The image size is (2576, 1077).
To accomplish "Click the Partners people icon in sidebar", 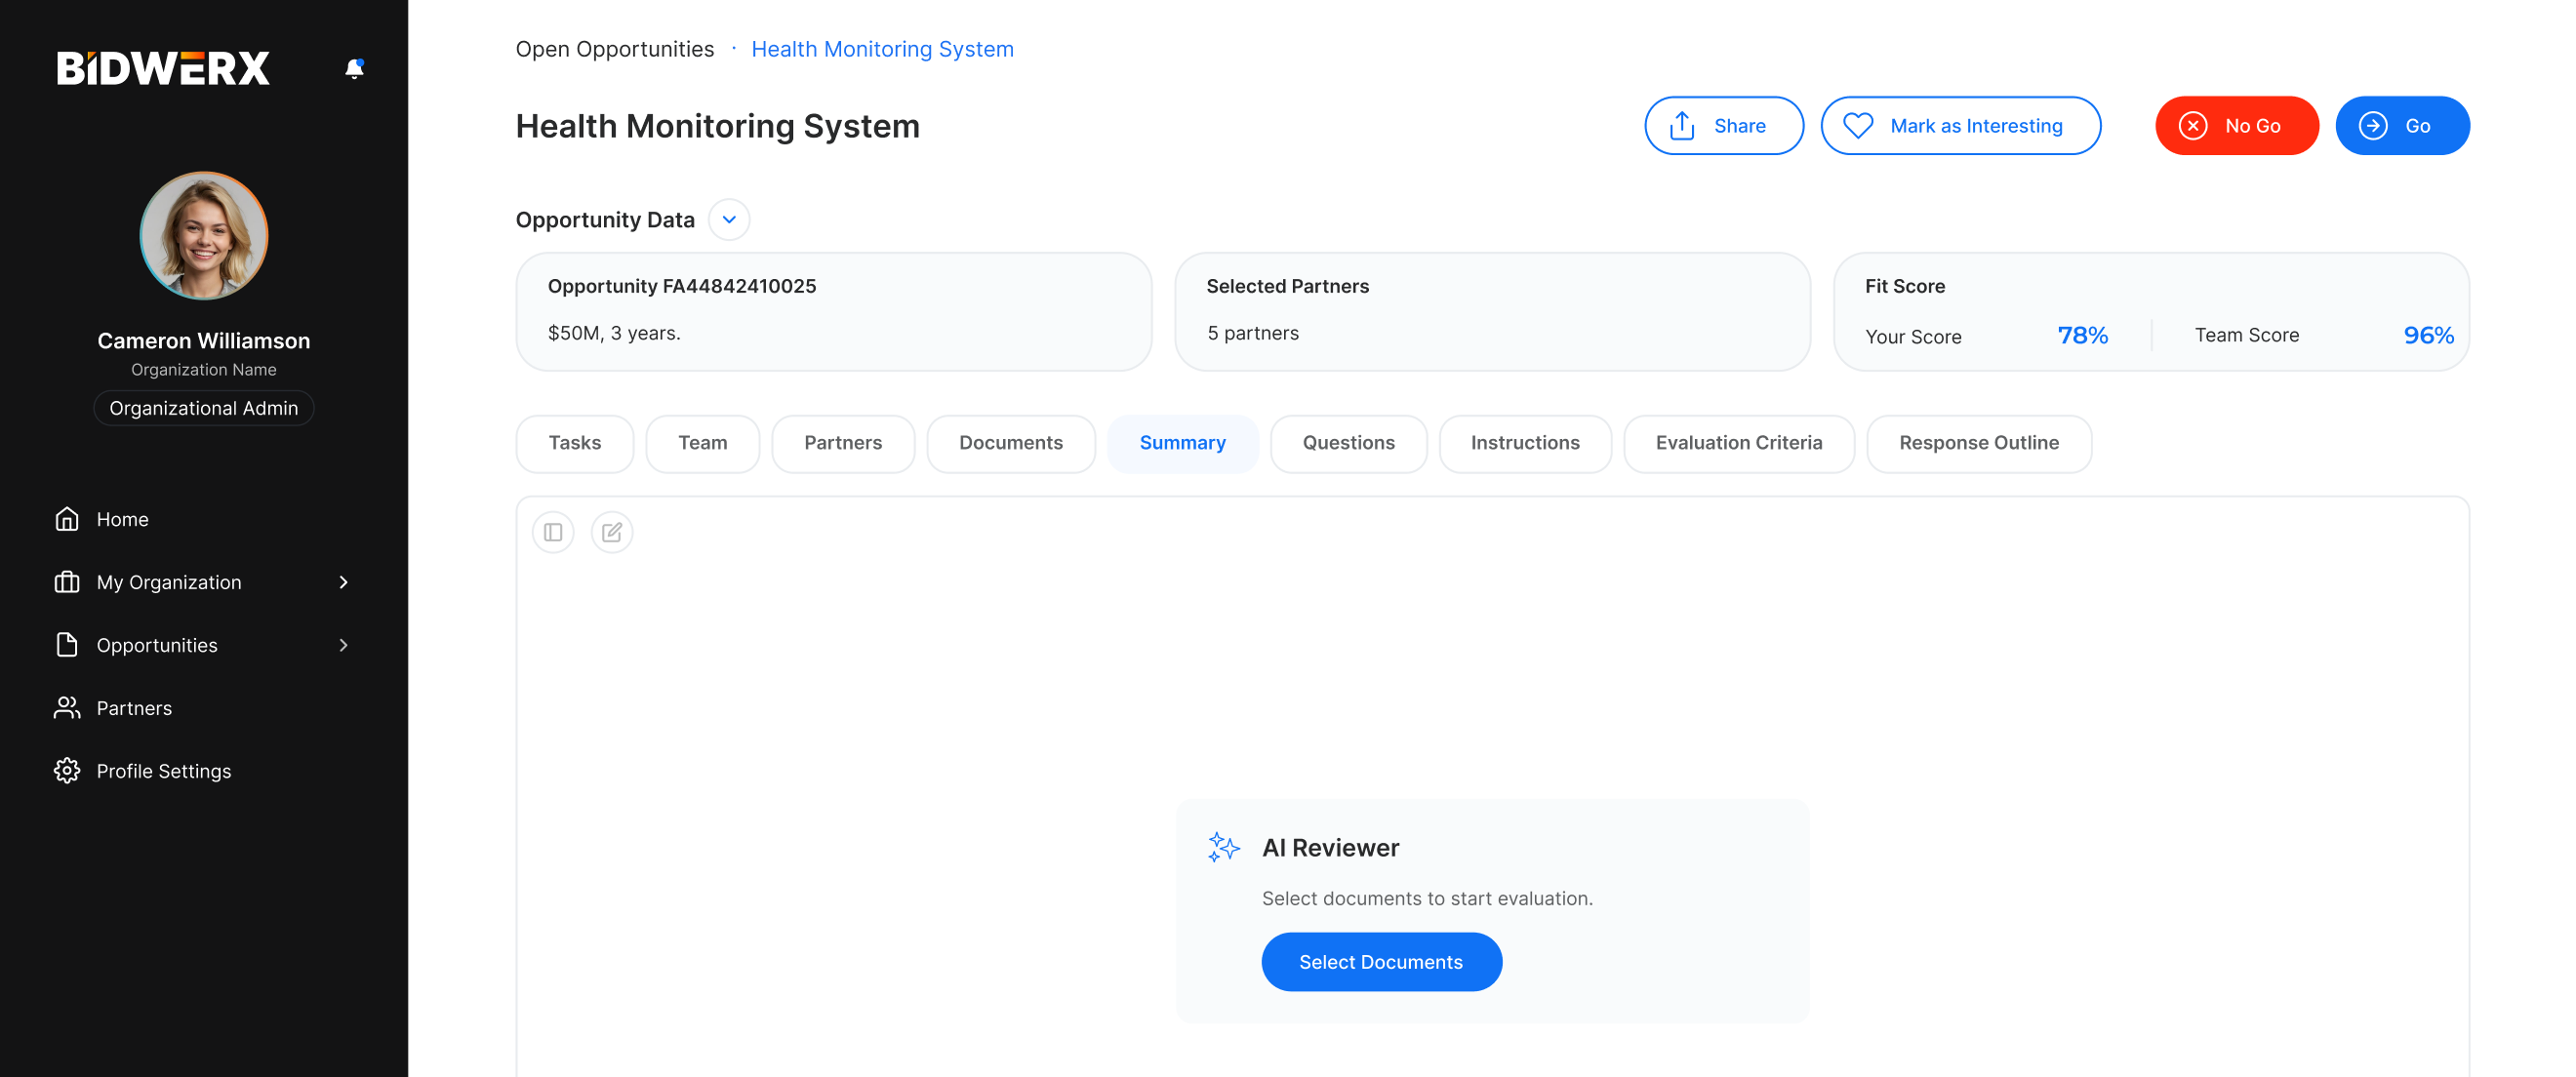I will (x=67, y=708).
